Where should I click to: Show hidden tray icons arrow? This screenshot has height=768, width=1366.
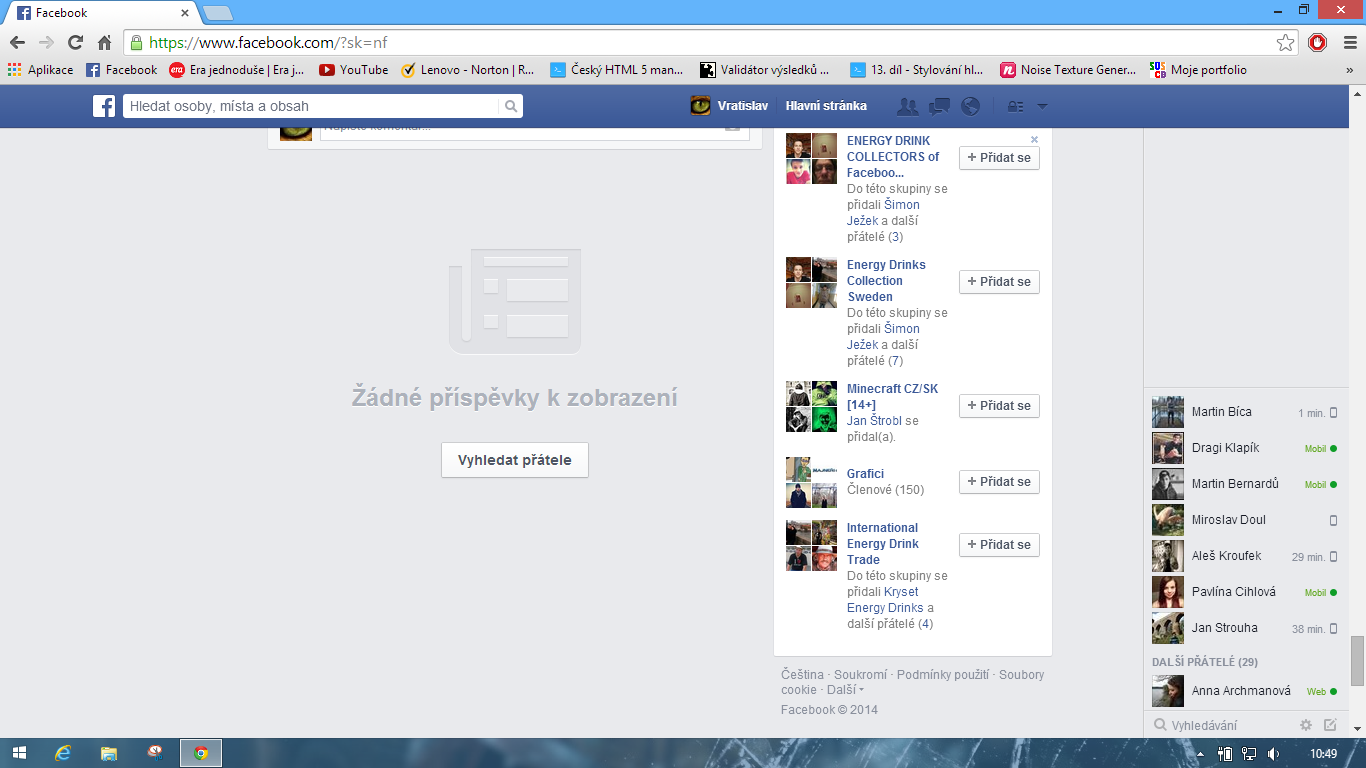click(x=1199, y=753)
